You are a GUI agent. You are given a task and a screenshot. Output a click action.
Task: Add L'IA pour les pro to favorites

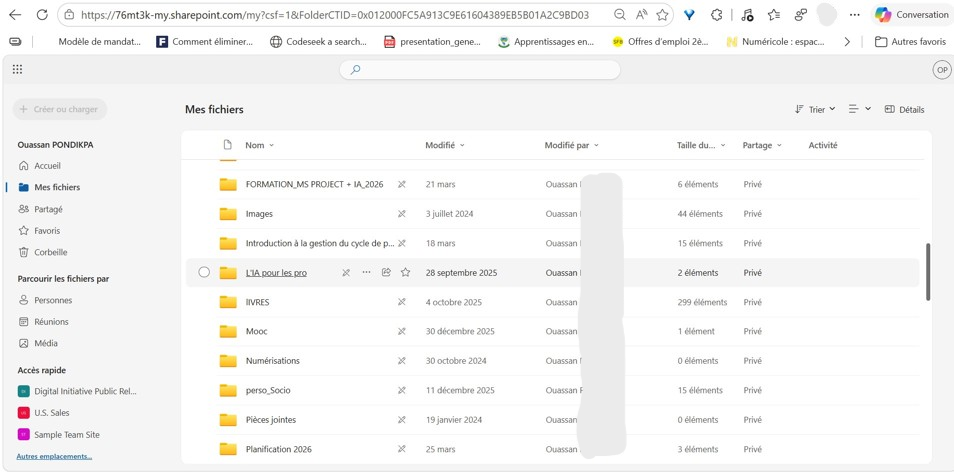pos(405,272)
